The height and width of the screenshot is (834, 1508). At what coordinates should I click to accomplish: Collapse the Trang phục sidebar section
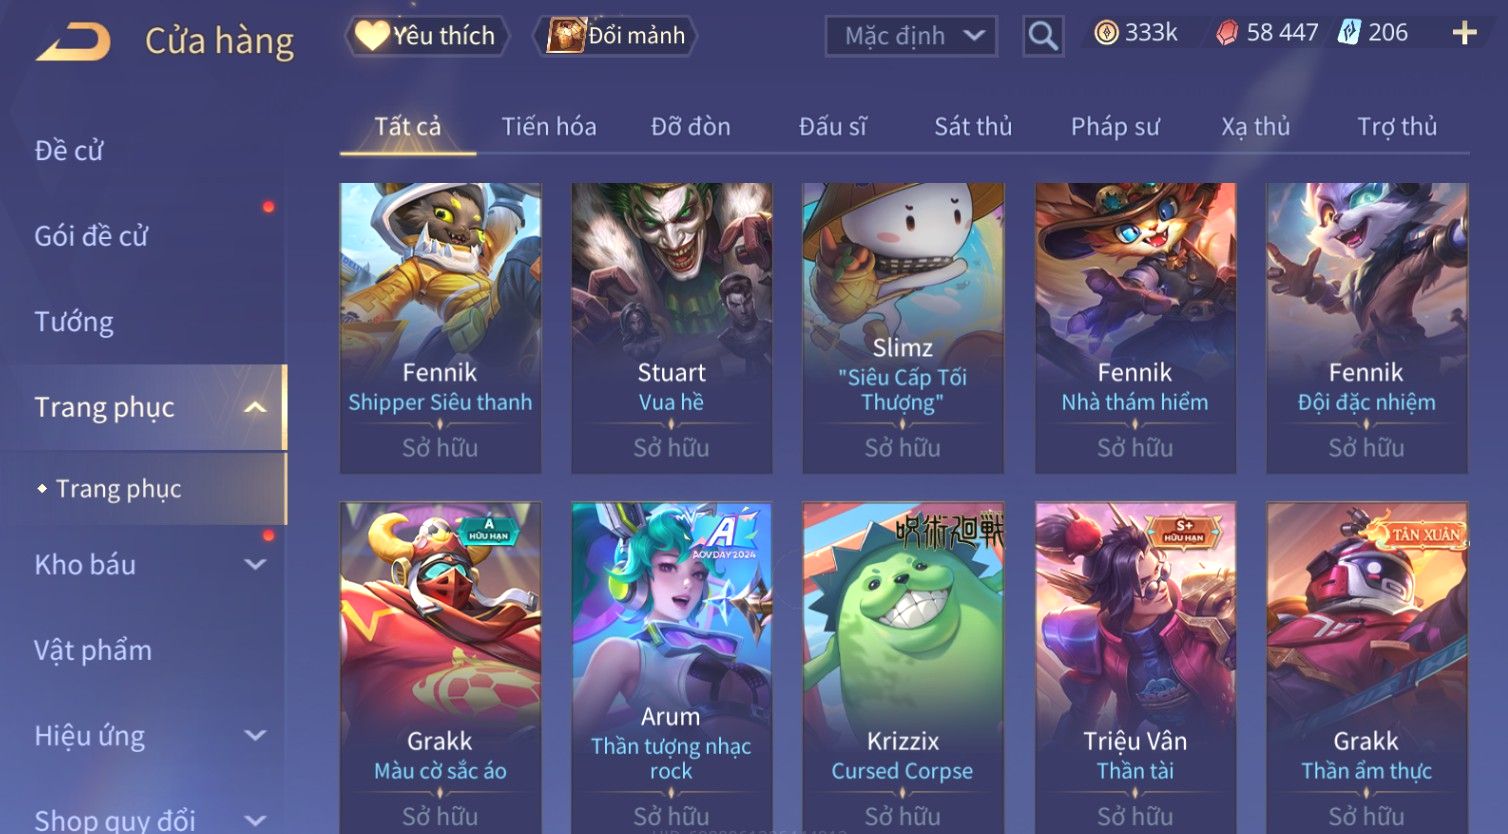(255, 407)
